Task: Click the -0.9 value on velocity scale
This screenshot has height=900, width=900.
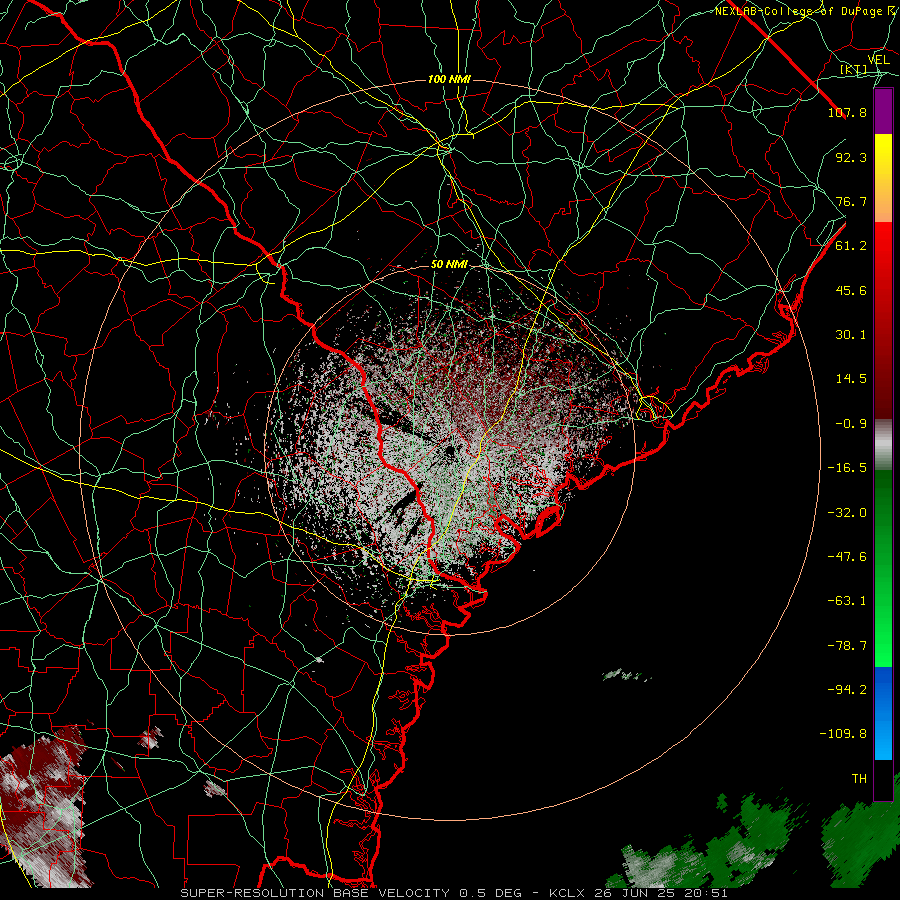Action: pyautogui.click(x=851, y=424)
